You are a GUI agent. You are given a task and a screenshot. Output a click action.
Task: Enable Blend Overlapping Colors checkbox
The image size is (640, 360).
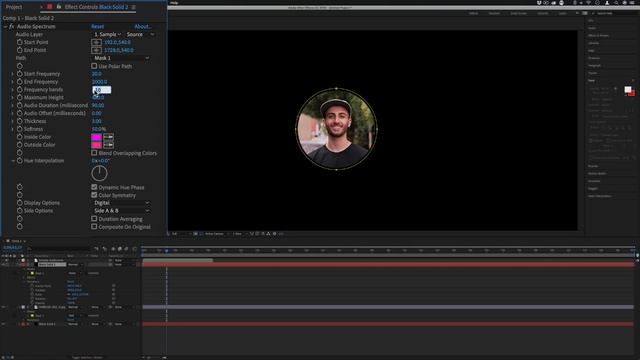click(x=94, y=153)
